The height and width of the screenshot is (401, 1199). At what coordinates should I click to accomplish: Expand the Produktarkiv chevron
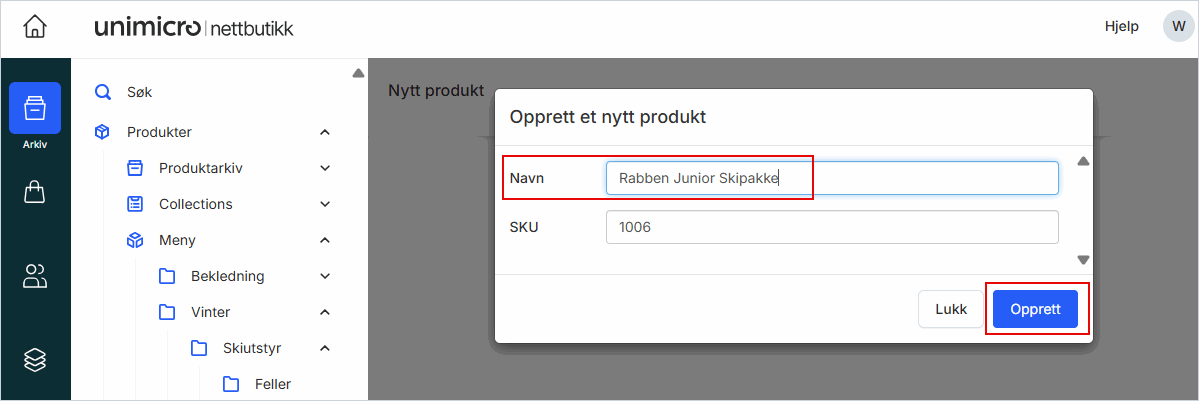point(324,168)
